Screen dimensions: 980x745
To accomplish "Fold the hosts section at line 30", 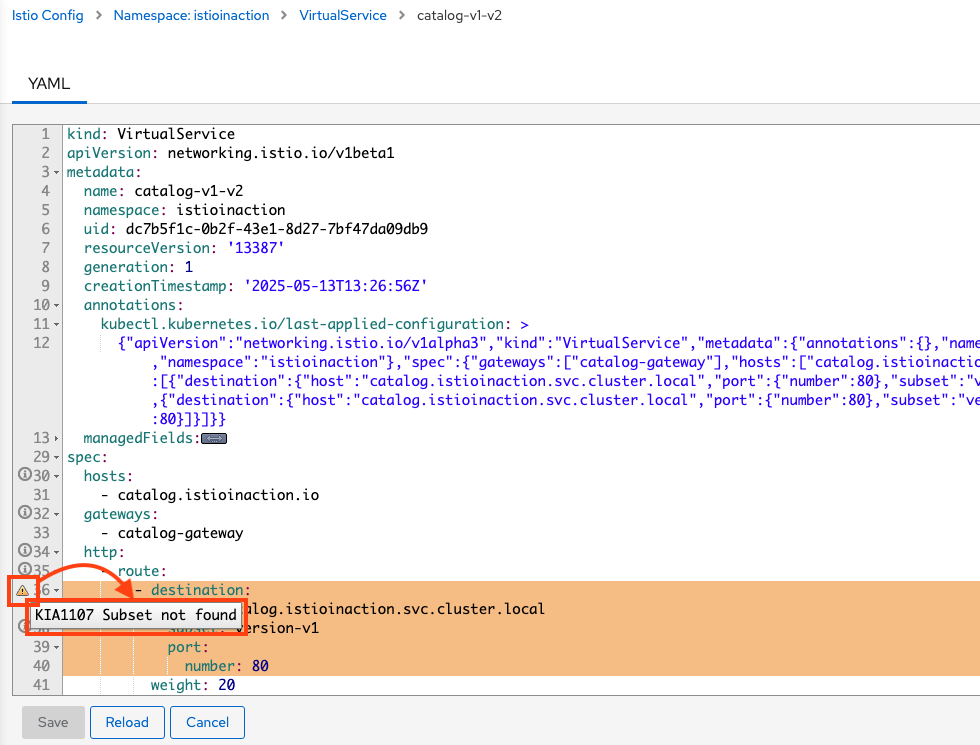I will click(56, 476).
